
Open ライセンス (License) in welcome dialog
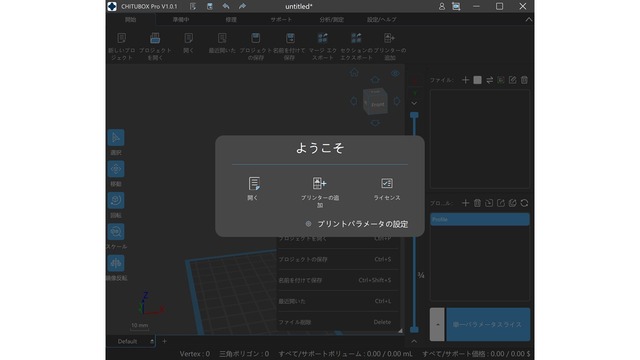tap(387, 183)
